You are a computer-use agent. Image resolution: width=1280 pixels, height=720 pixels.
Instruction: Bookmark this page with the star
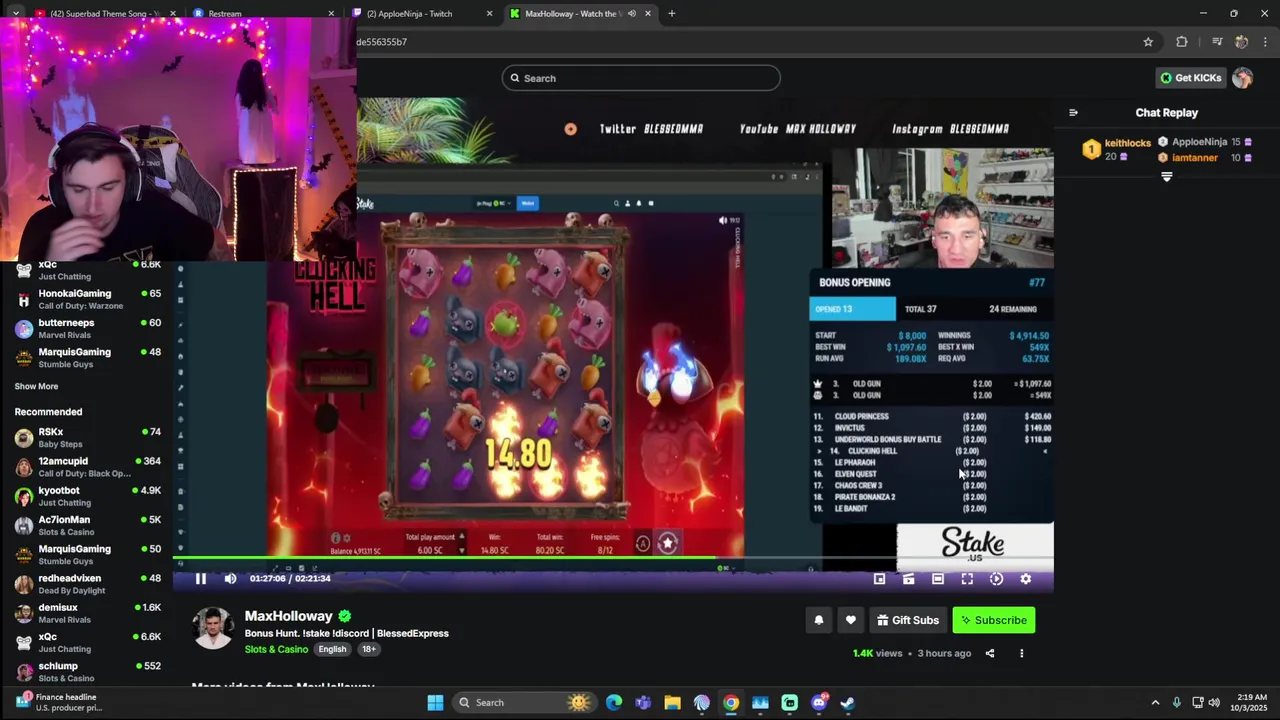tap(1148, 42)
